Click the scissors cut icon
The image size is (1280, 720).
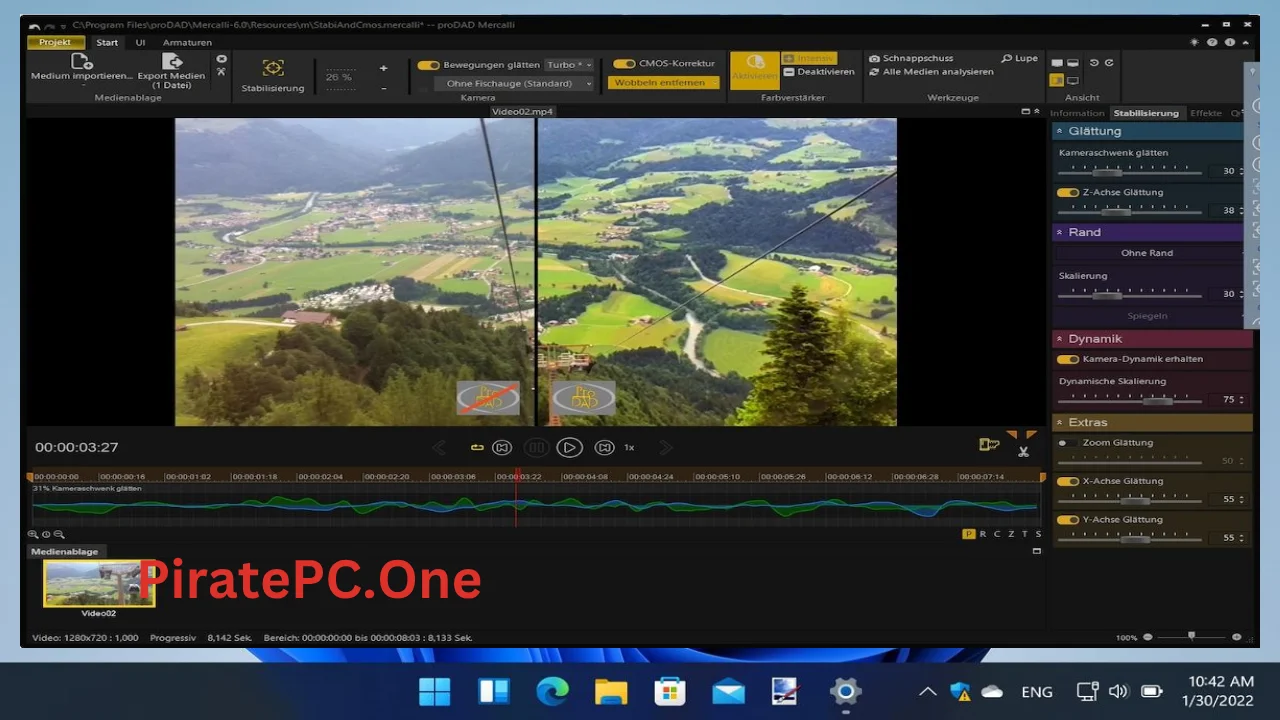(1023, 452)
